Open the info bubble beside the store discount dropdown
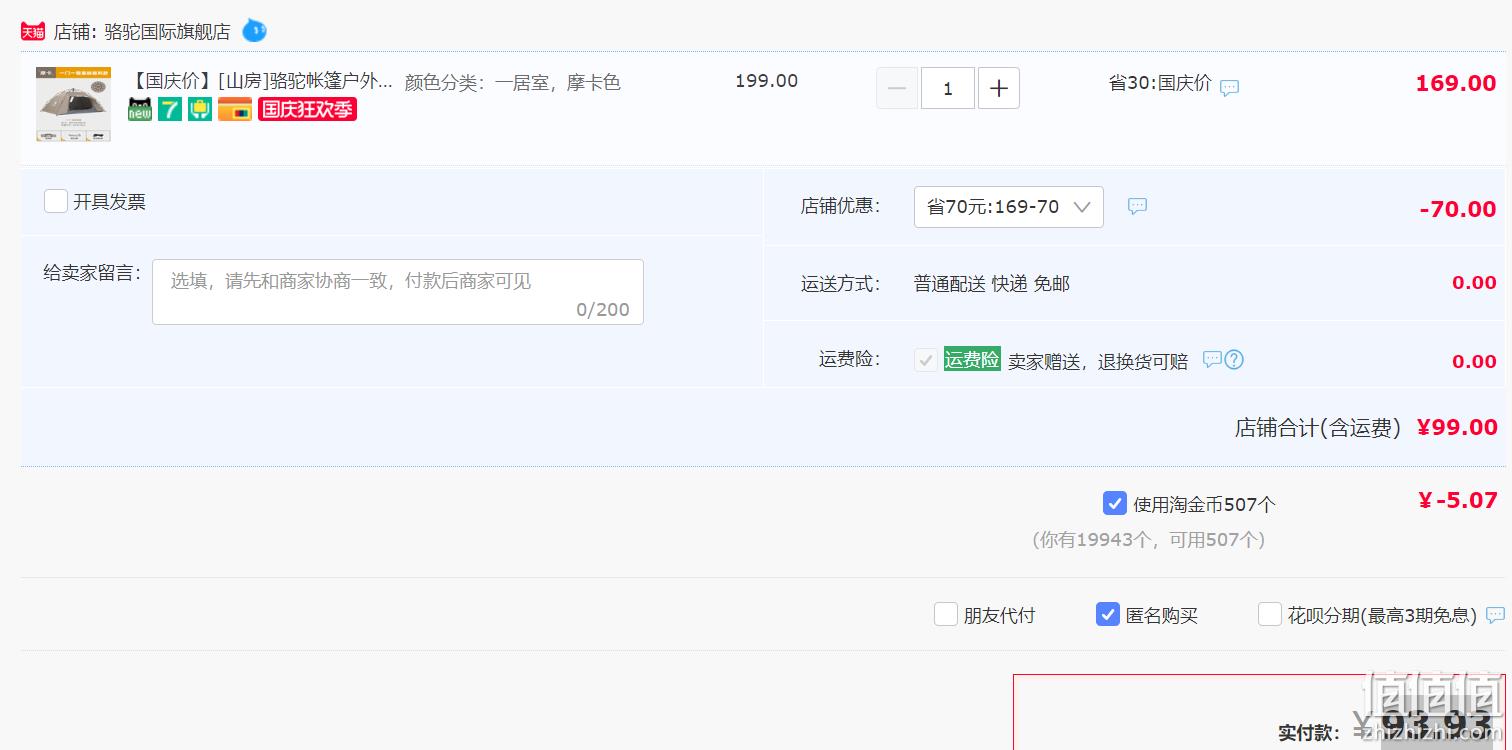 [x=1137, y=206]
